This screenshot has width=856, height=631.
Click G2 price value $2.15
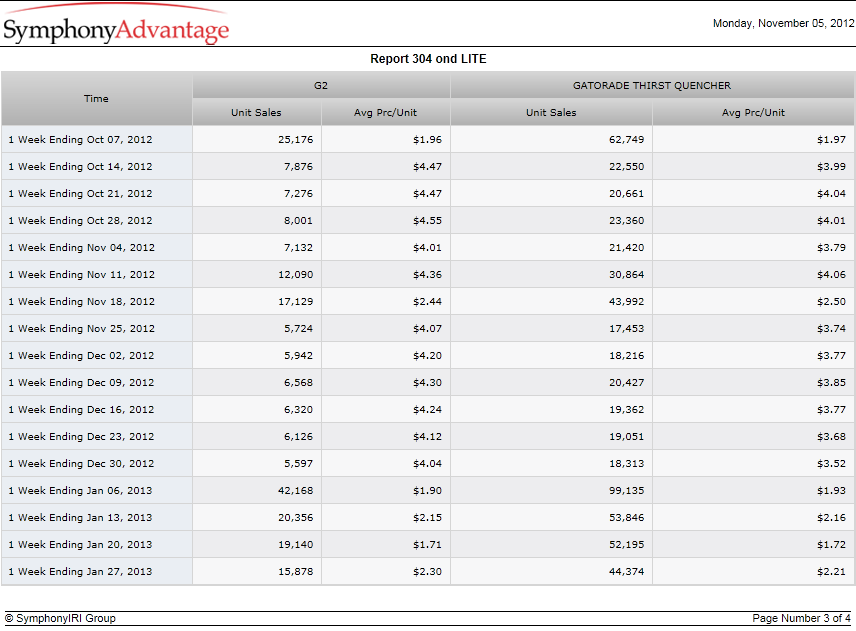click(427, 517)
